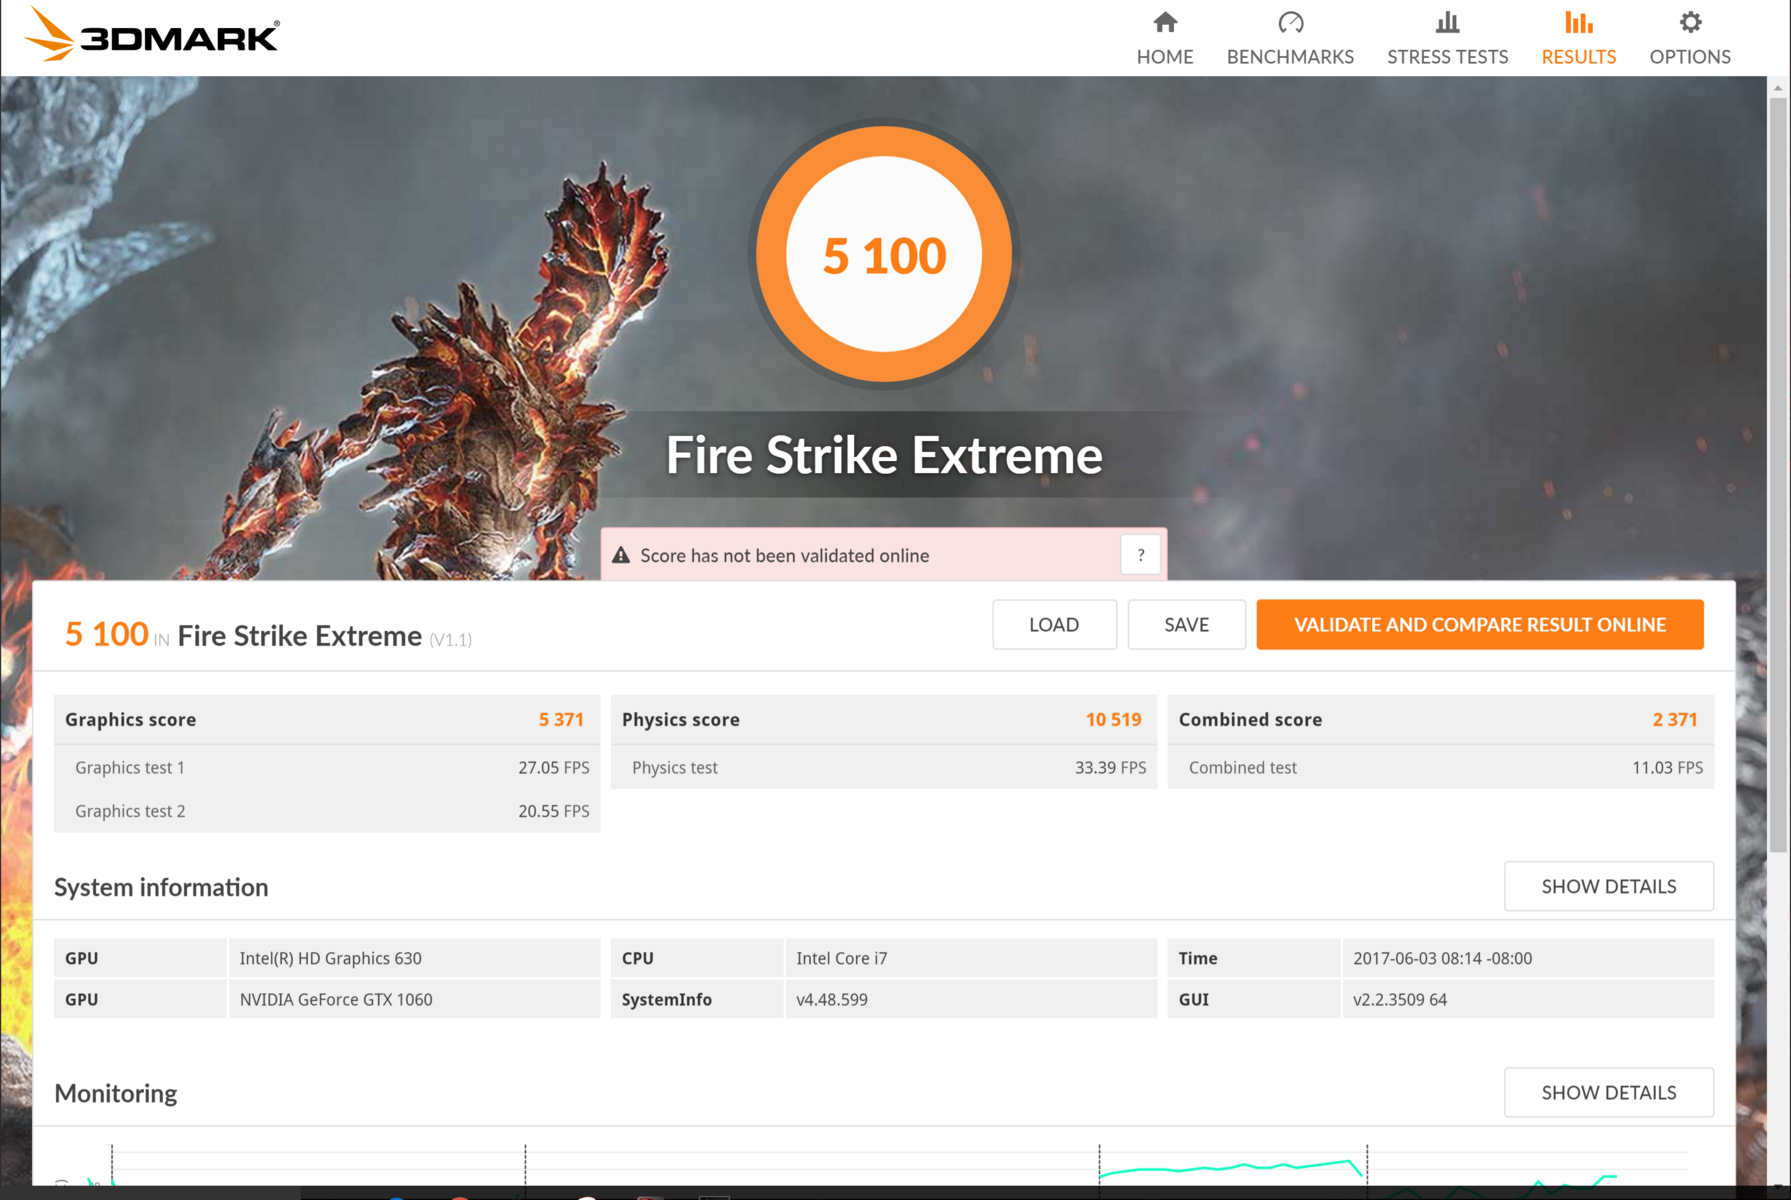
Task: Click 'NVIDIA GeForce GTX 1060' GPU value
Action: coord(336,999)
